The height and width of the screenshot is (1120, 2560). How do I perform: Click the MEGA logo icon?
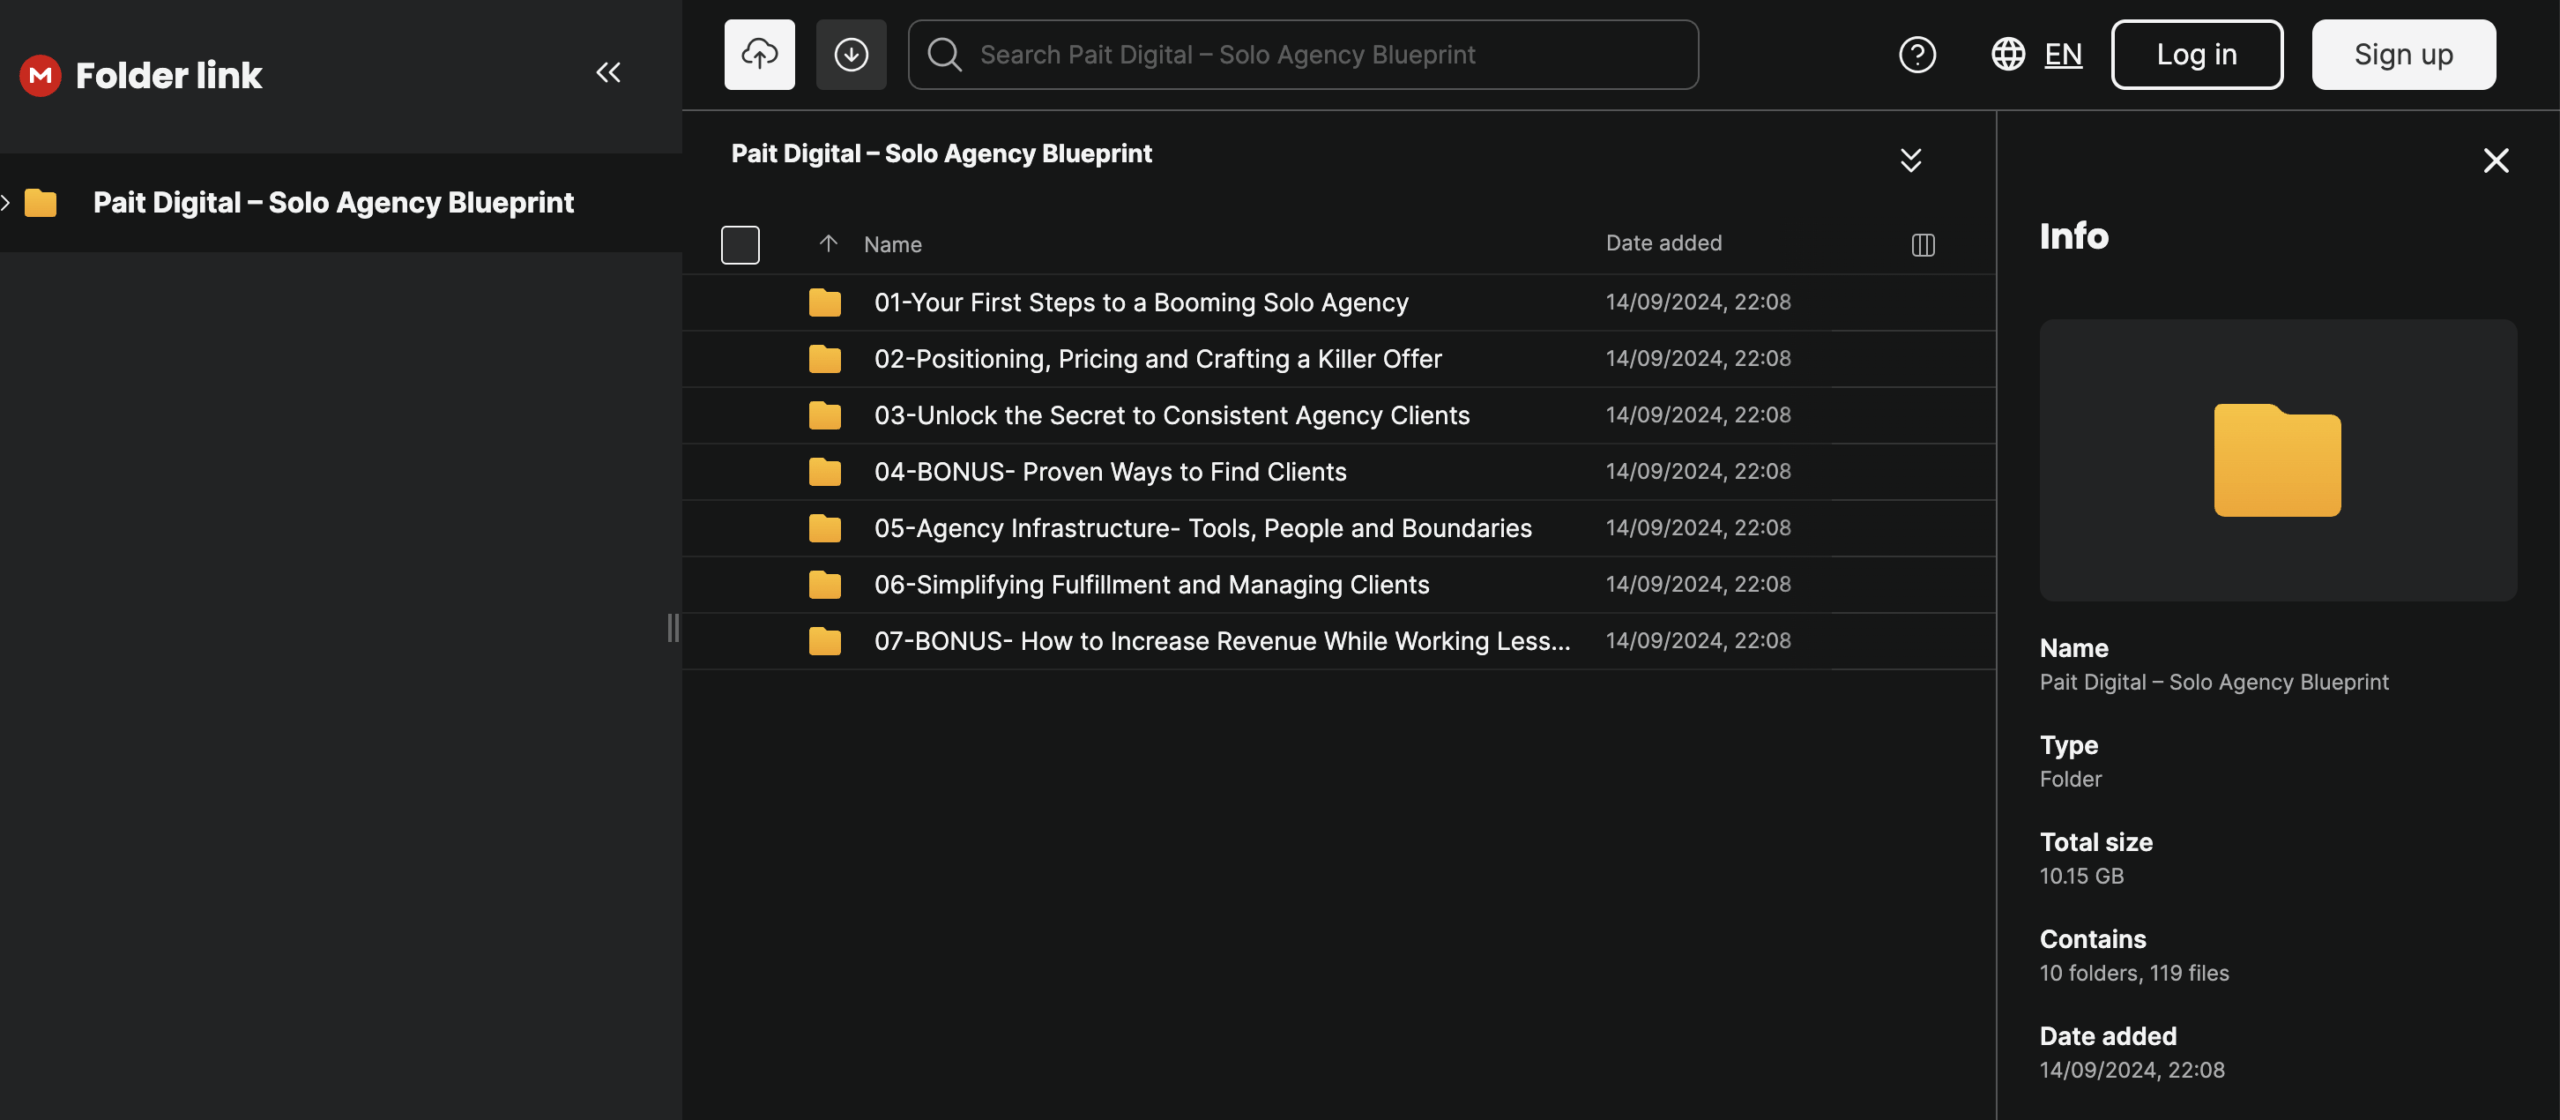pyautogui.click(x=40, y=75)
